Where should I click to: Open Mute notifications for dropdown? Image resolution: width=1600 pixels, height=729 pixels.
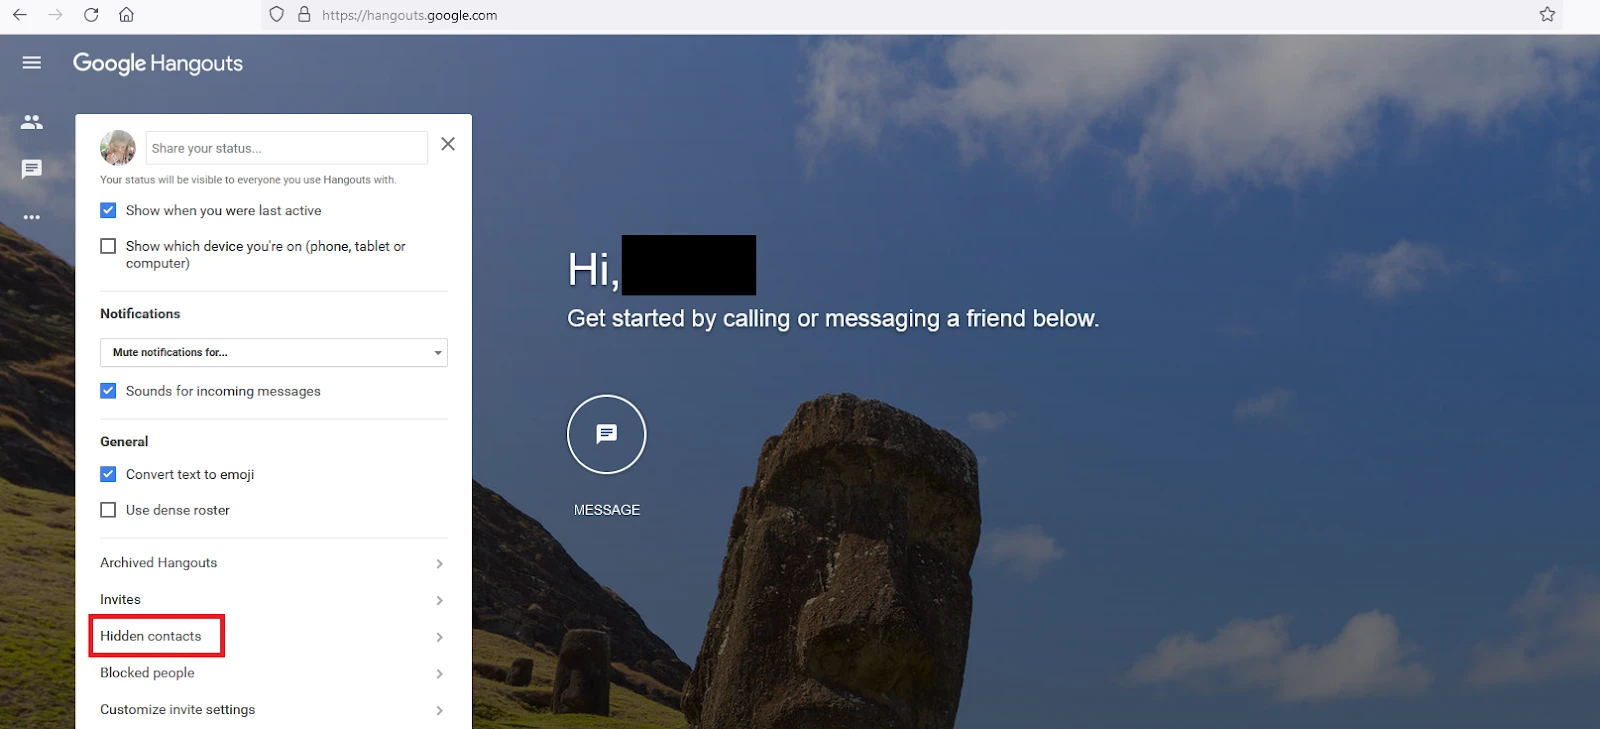click(x=274, y=352)
